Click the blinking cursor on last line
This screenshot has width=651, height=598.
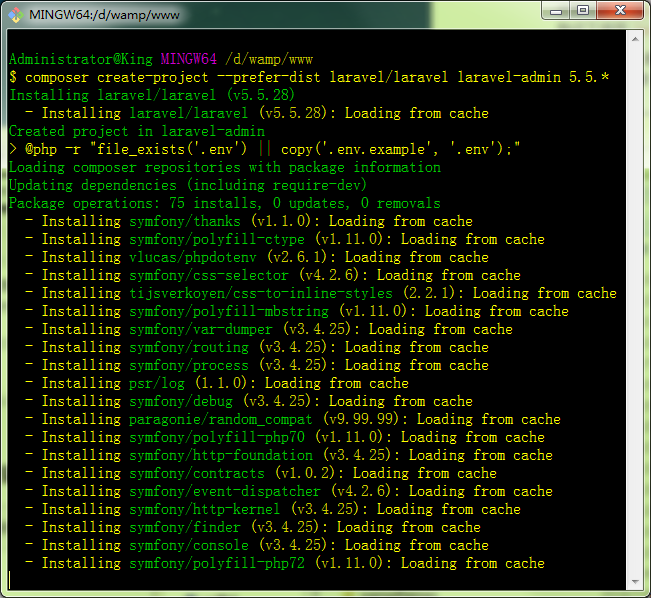pos(10,580)
